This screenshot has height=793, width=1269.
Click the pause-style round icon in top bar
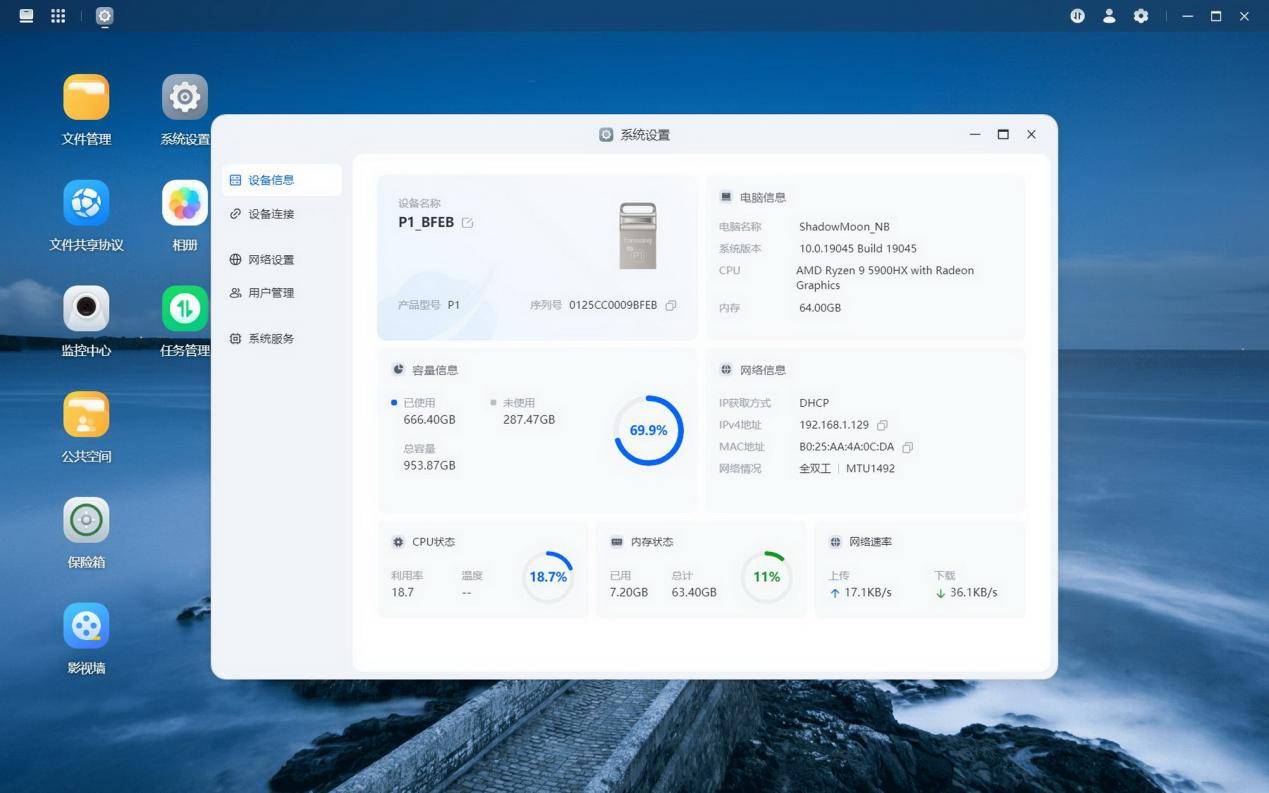click(1077, 16)
